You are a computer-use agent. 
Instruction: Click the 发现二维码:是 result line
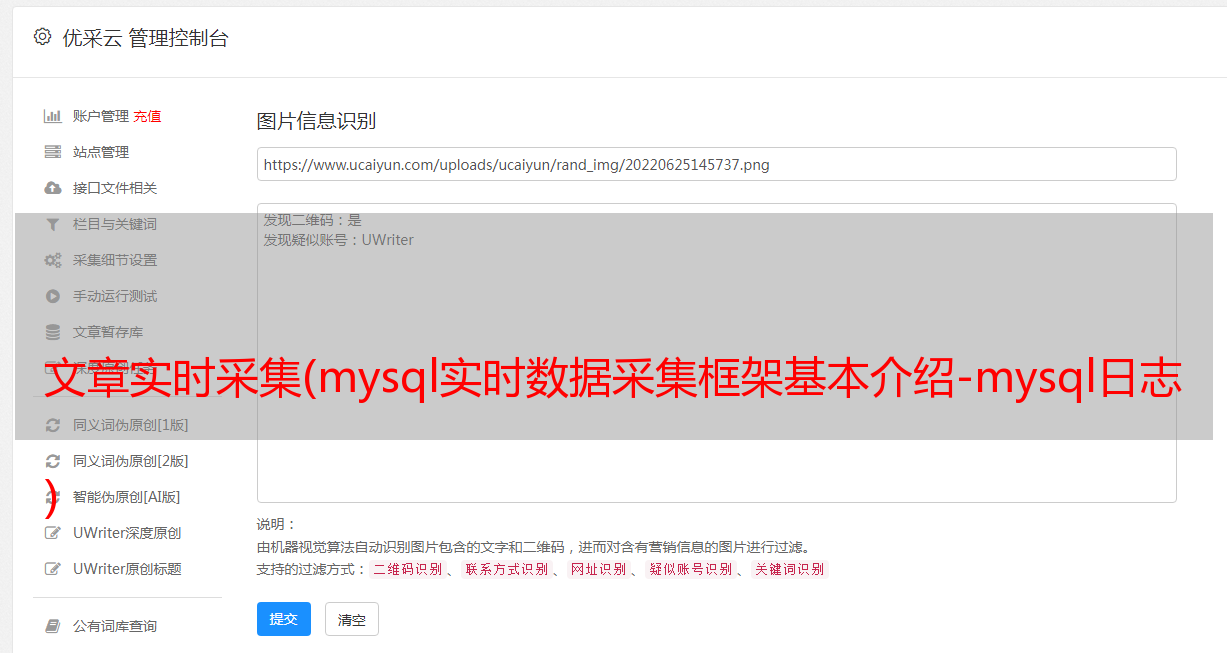click(x=312, y=220)
